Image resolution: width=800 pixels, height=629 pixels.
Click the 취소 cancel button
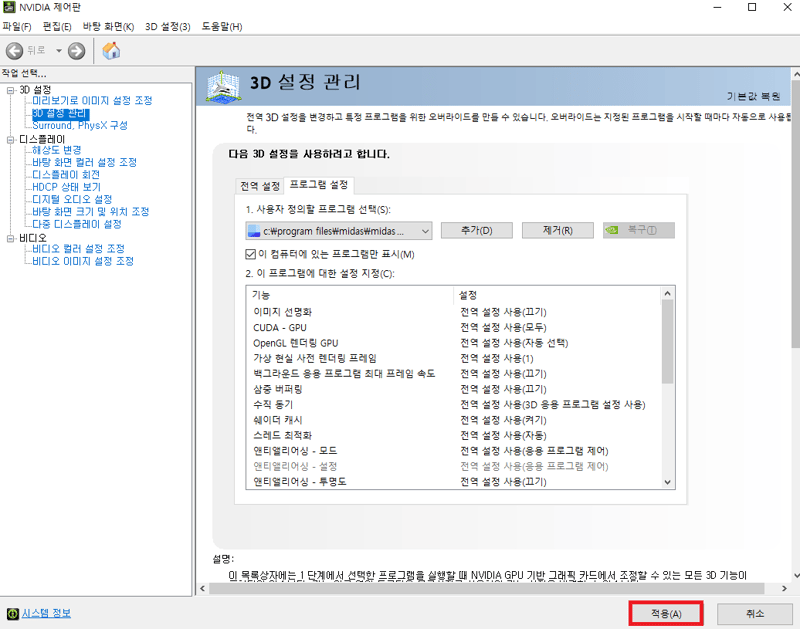(x=755, y=614)
